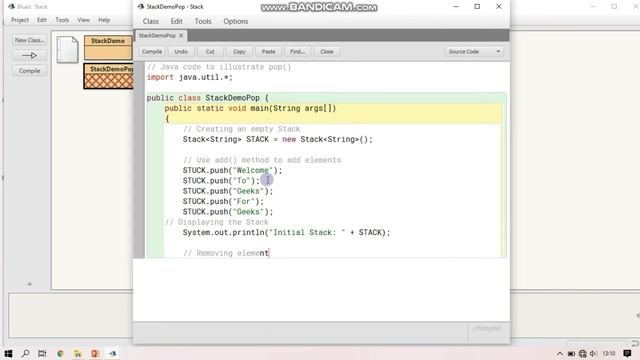The height and width of the screenshot is (360, 640).
Task: Select the dependency arrow tool
Action: [29, 56]
